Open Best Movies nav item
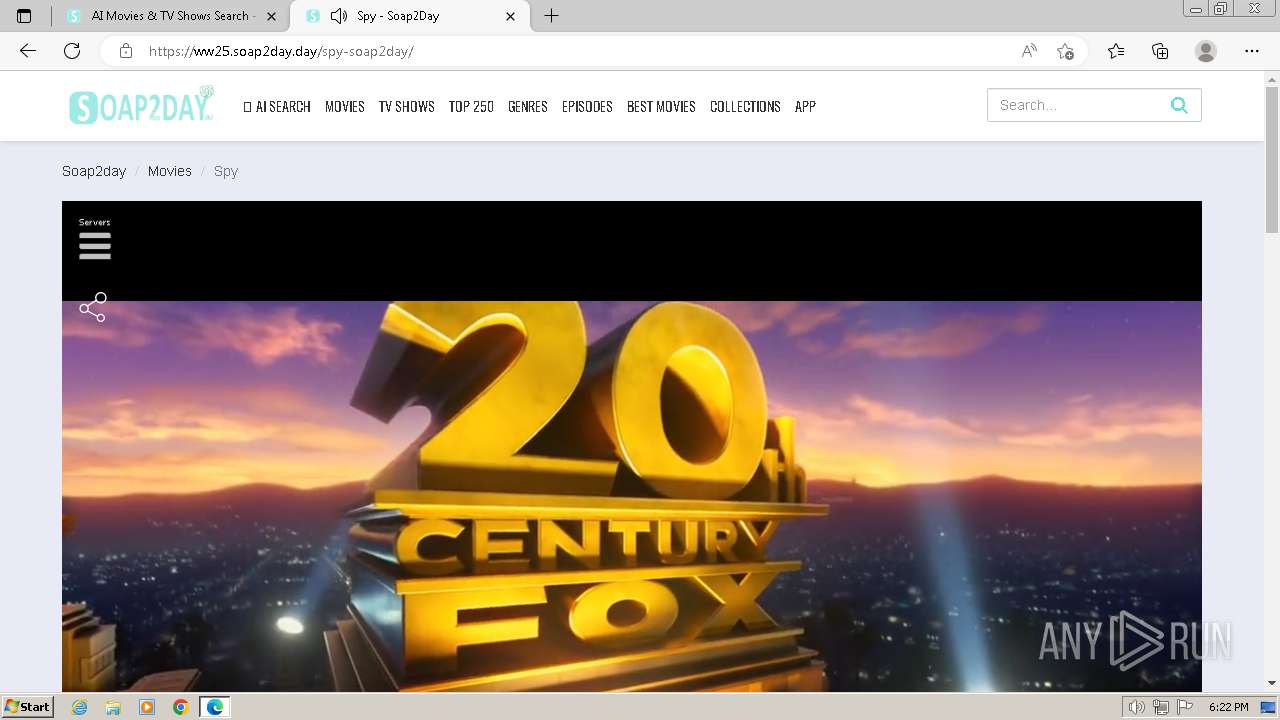Image resolution: width=1280 pixels, height=720 pixels. pos(661,106)
